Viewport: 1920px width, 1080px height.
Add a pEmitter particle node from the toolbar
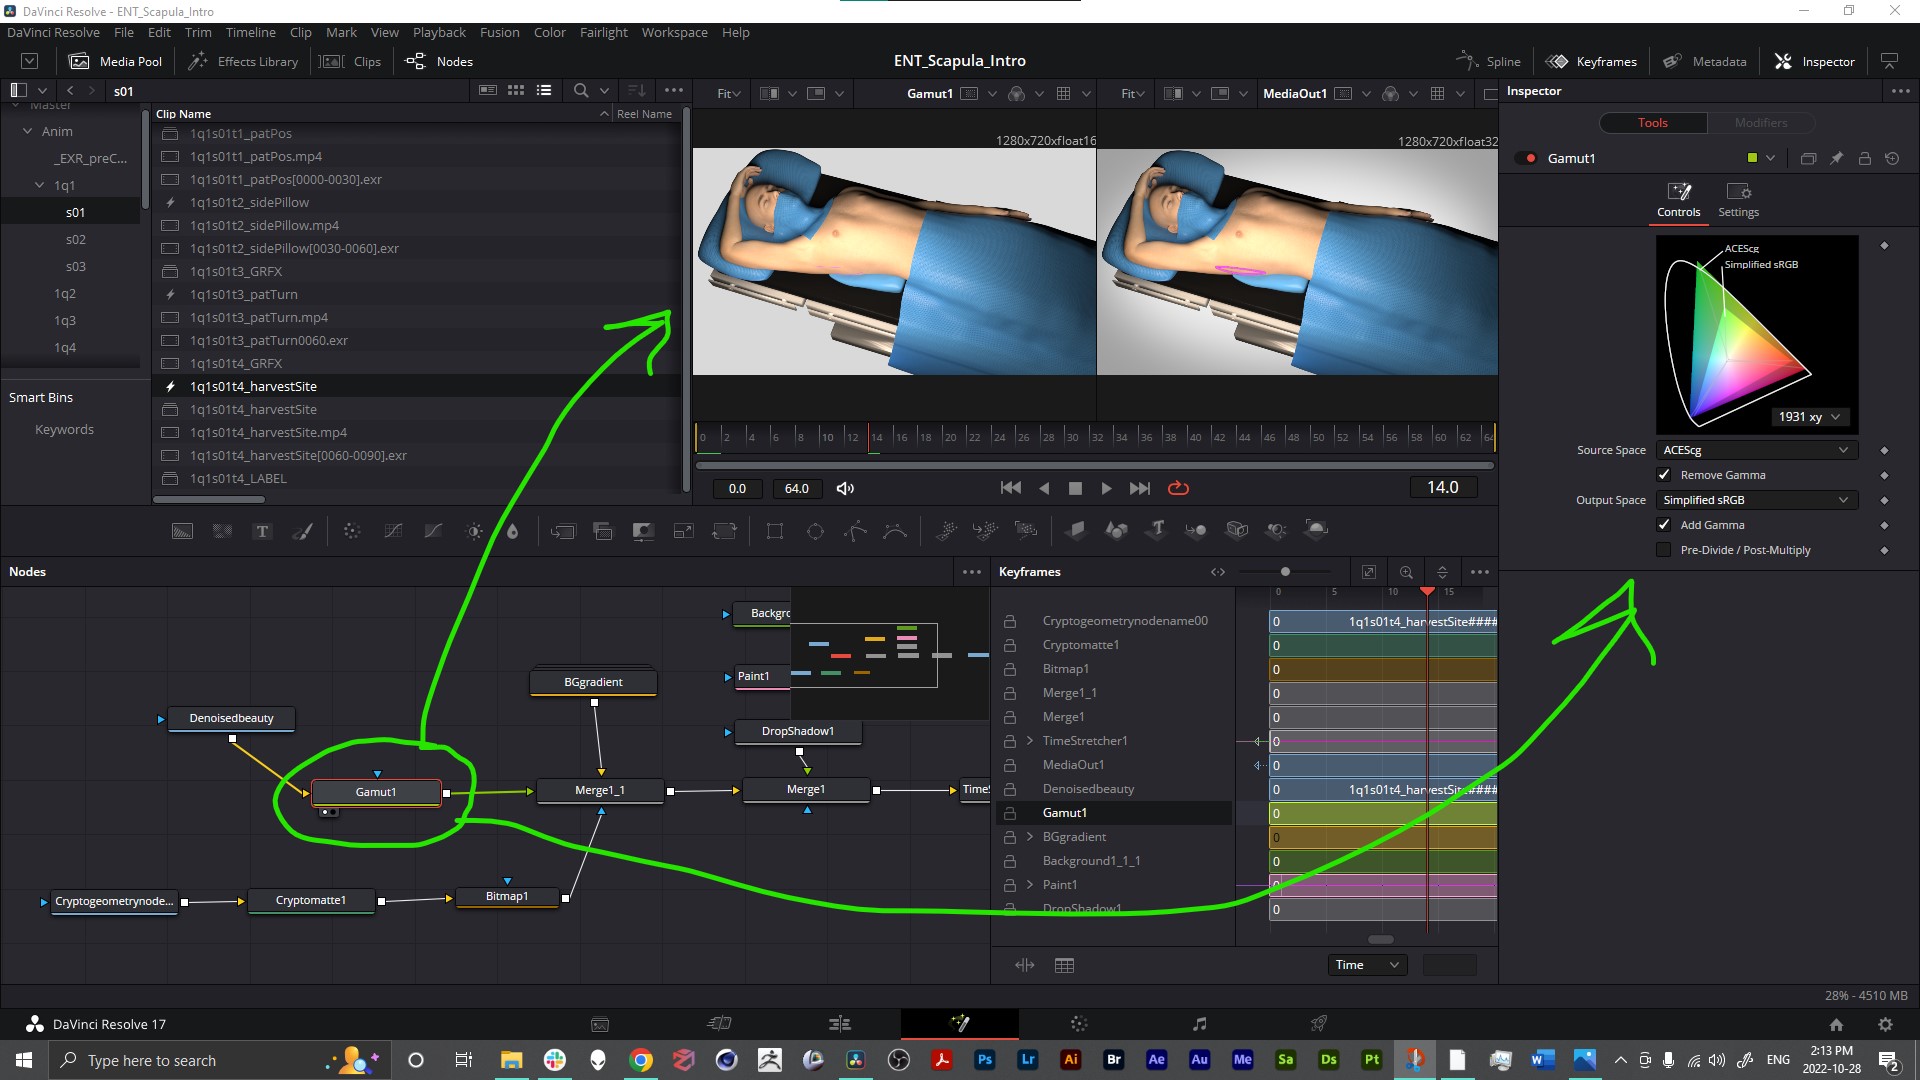pos(946,531)
